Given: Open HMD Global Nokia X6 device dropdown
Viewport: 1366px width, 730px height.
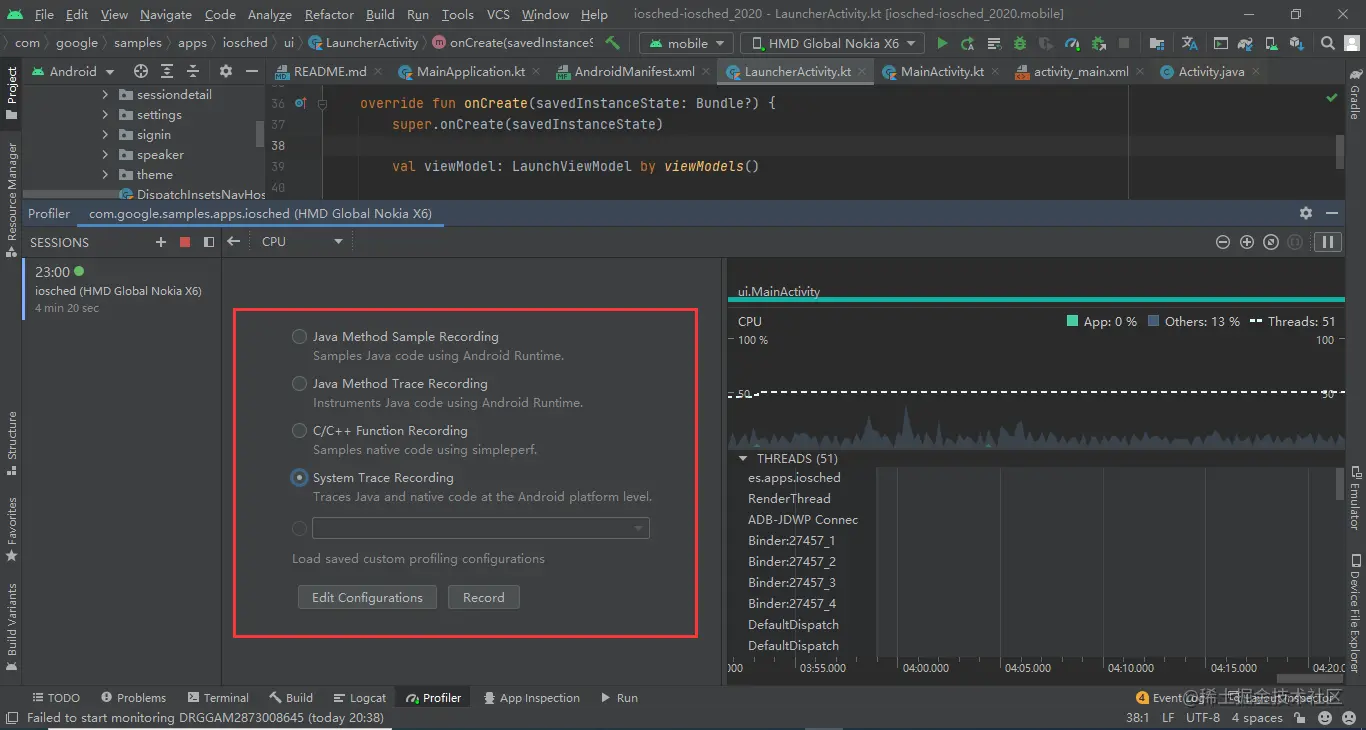Looking at the screenshot, I should (x=834, y=43).
